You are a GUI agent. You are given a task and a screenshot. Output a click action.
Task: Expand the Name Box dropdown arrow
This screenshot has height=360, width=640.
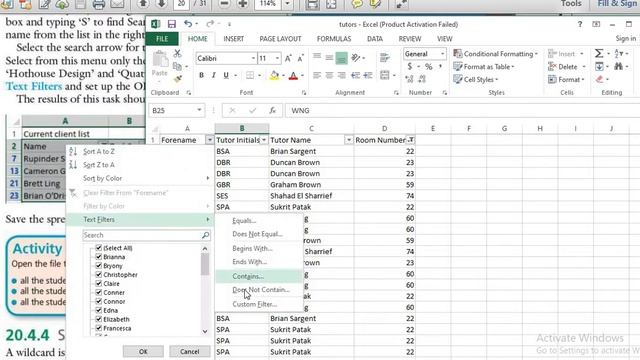(199, 110)
